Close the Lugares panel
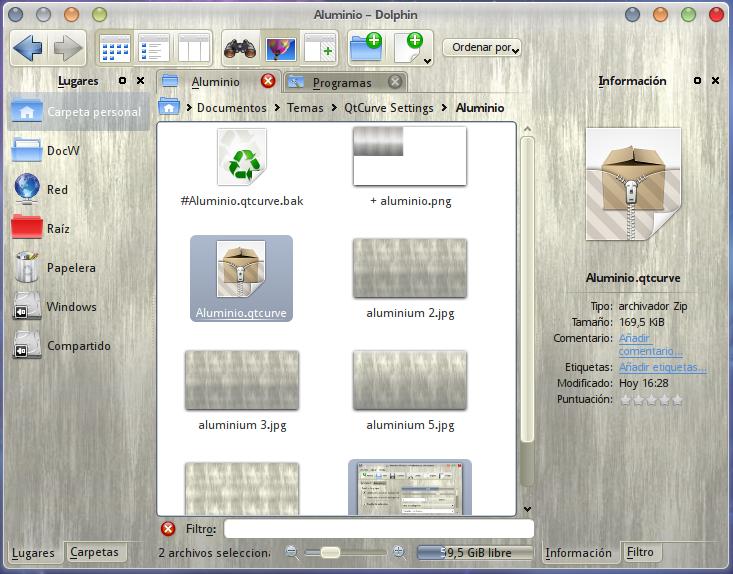 point(140,80)
